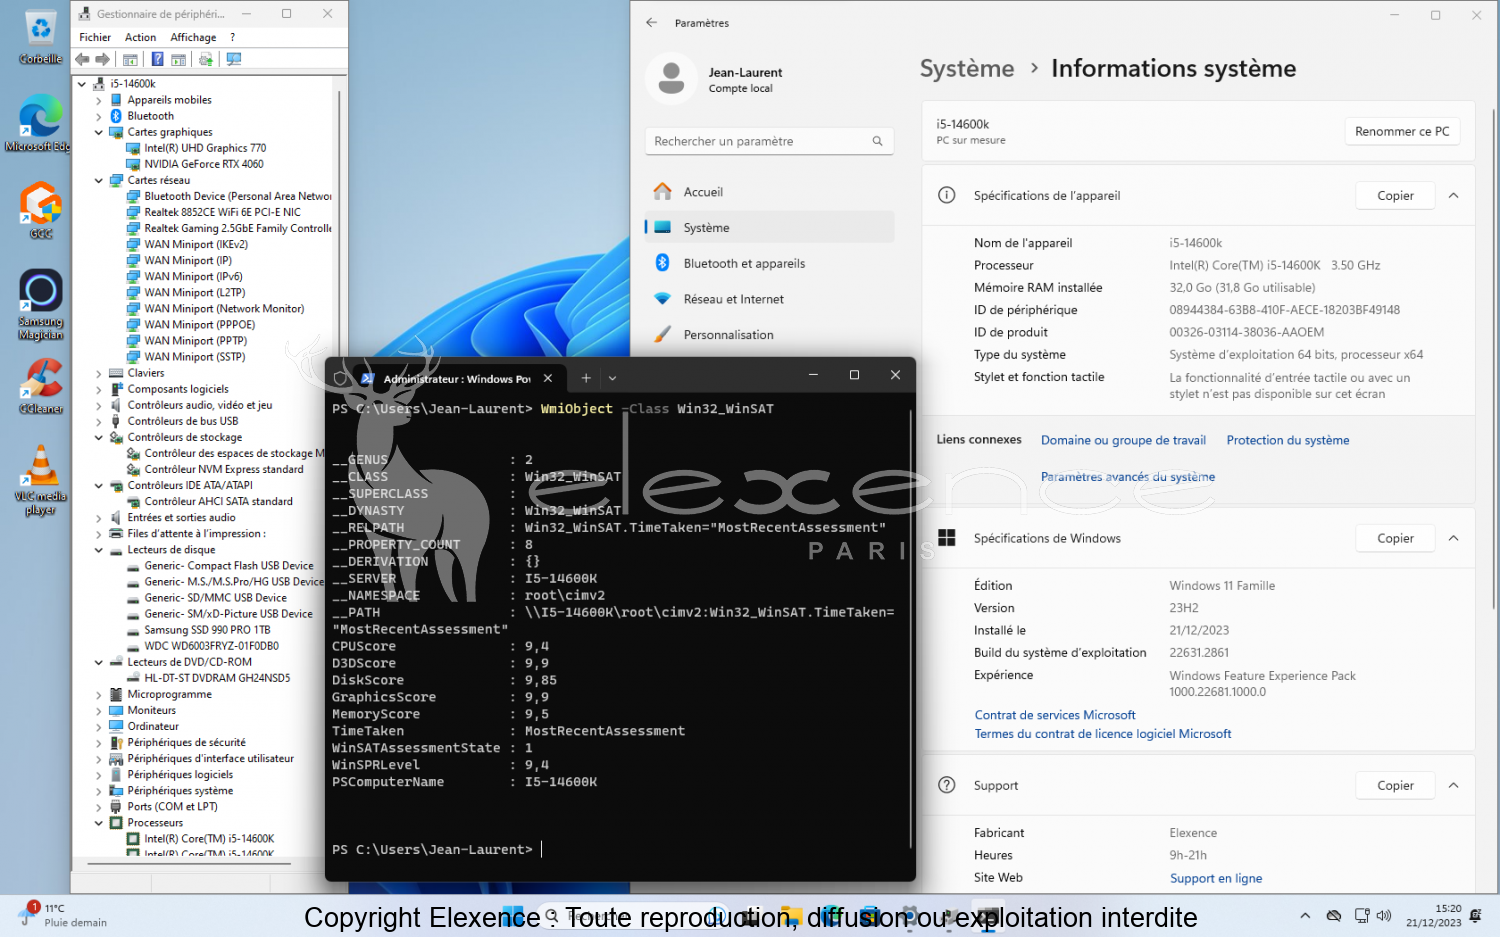
Task: Open the Samsung Magician desktop icon
Action: coord(41,305)
